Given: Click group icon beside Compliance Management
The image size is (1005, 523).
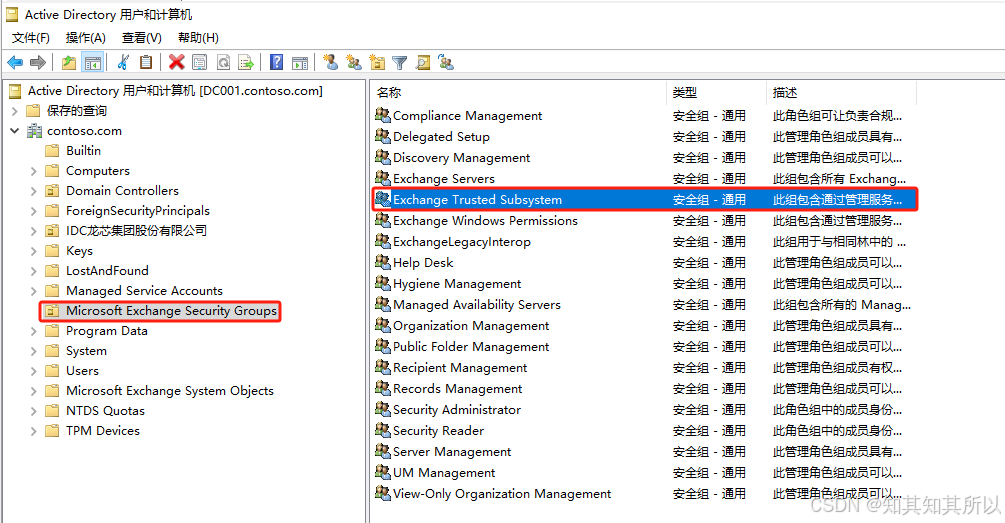Looking at the screenshot, I should click(x=383, y=115).
